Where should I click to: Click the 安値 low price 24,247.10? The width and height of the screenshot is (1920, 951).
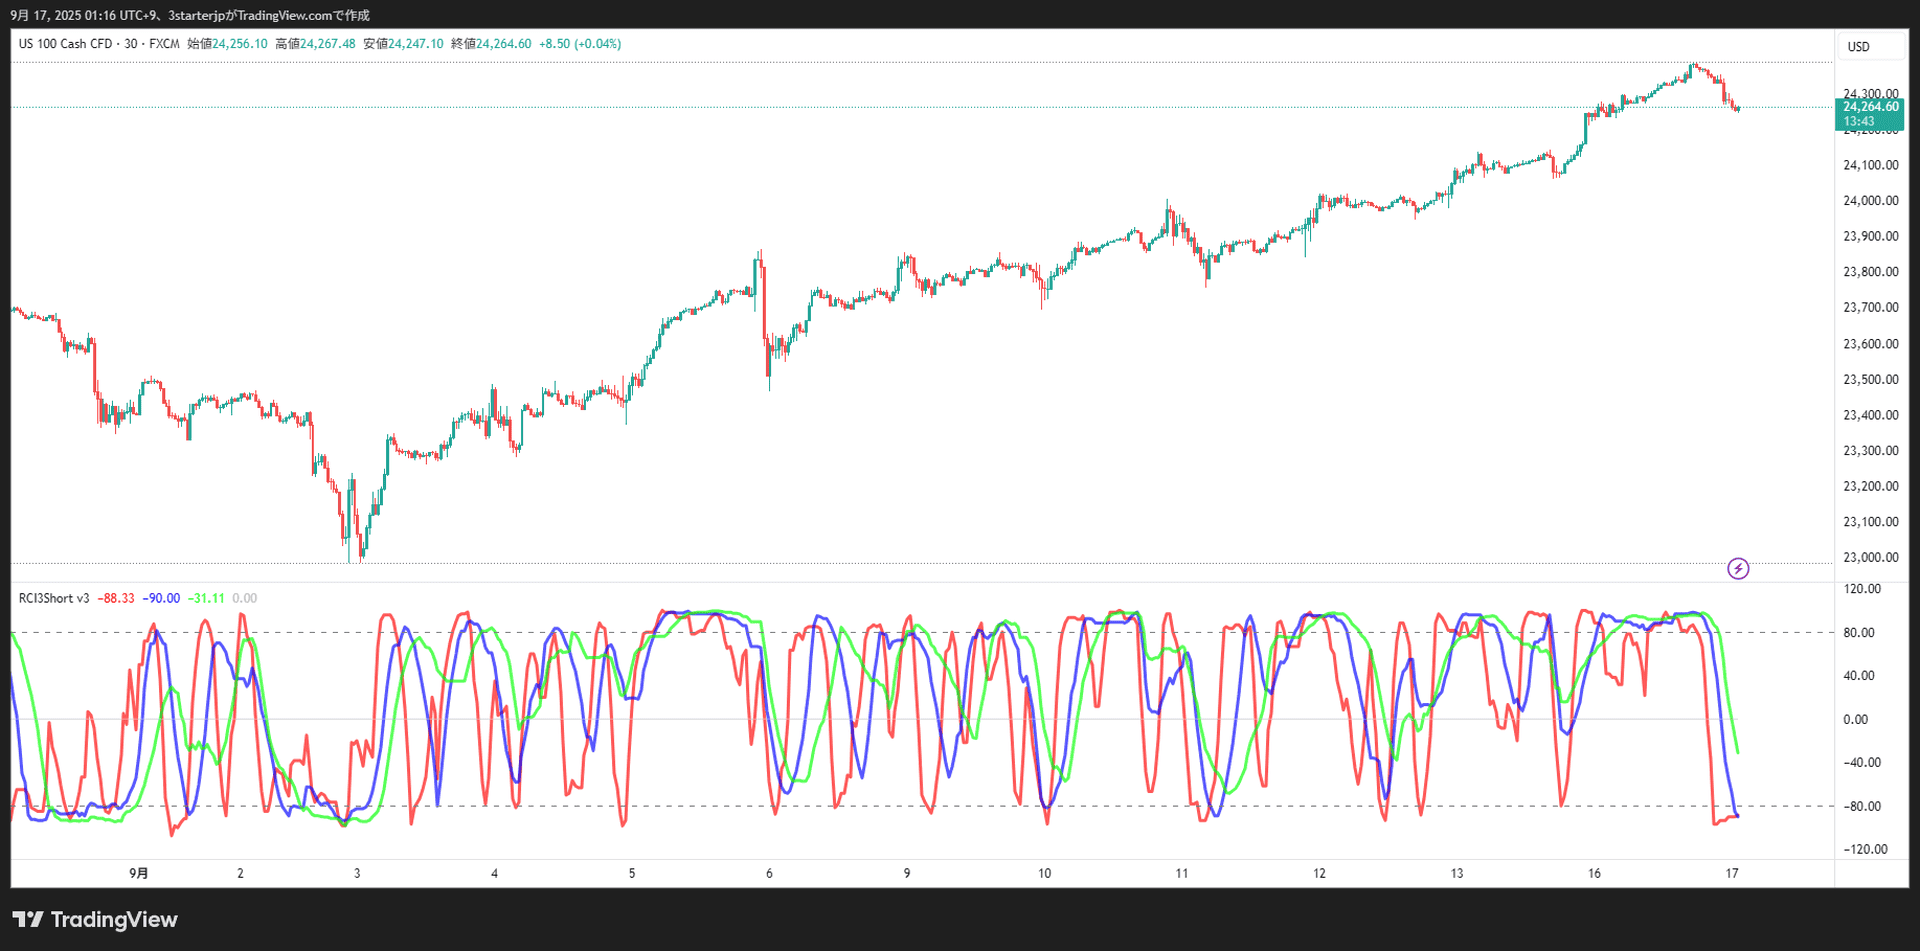point(416,44)
